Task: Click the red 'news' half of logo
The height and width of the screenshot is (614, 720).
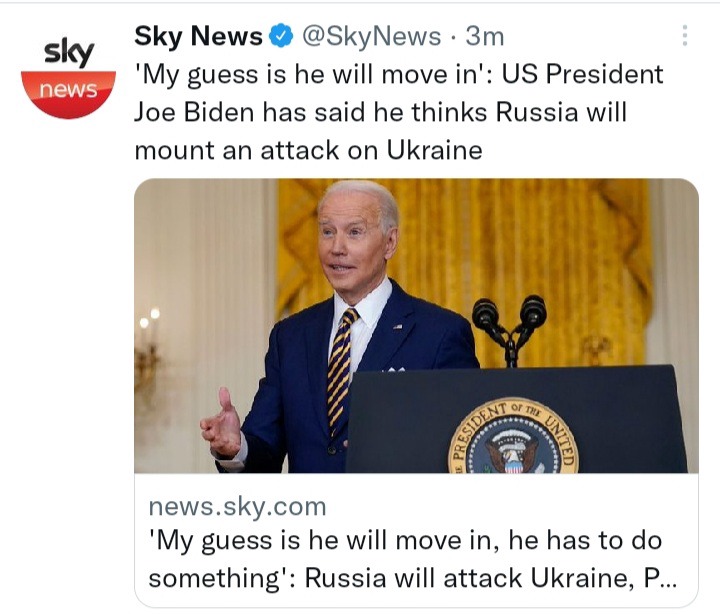Action: 68,95
